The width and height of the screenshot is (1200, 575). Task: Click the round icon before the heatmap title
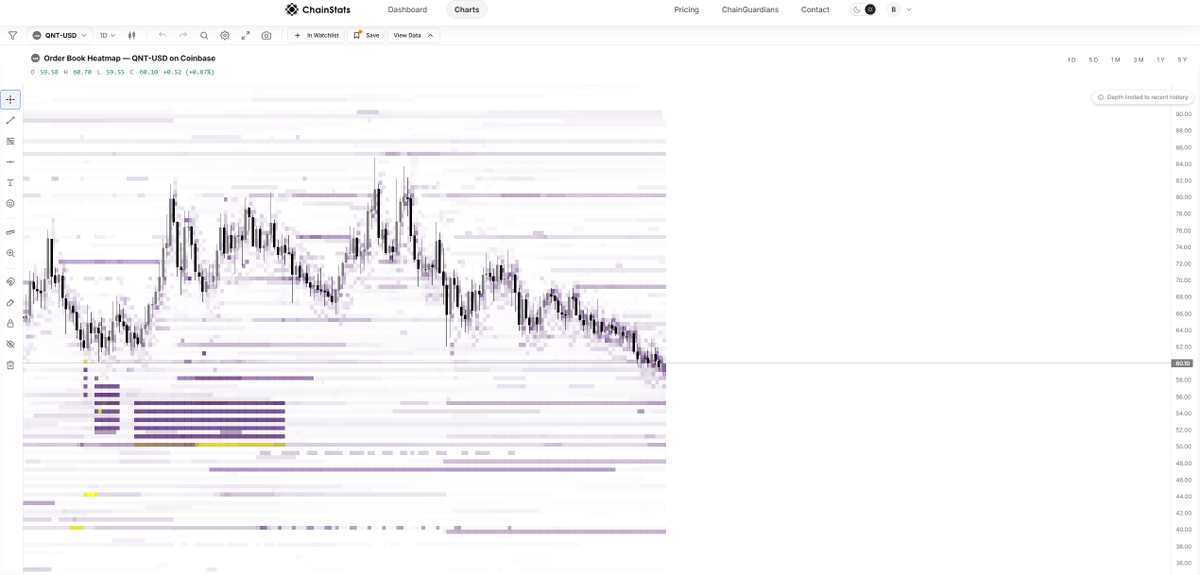(35, 59)
